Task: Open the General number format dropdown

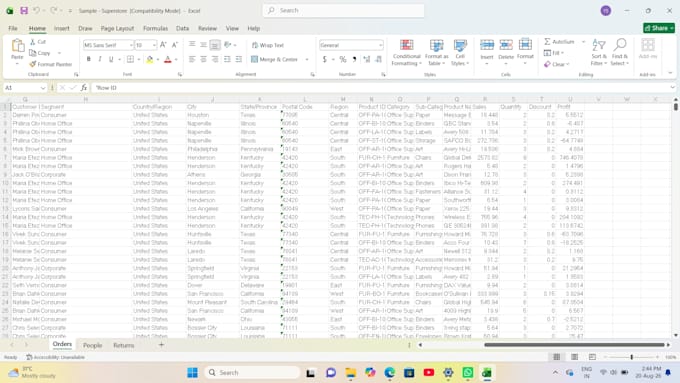Action: click(380, 45)
